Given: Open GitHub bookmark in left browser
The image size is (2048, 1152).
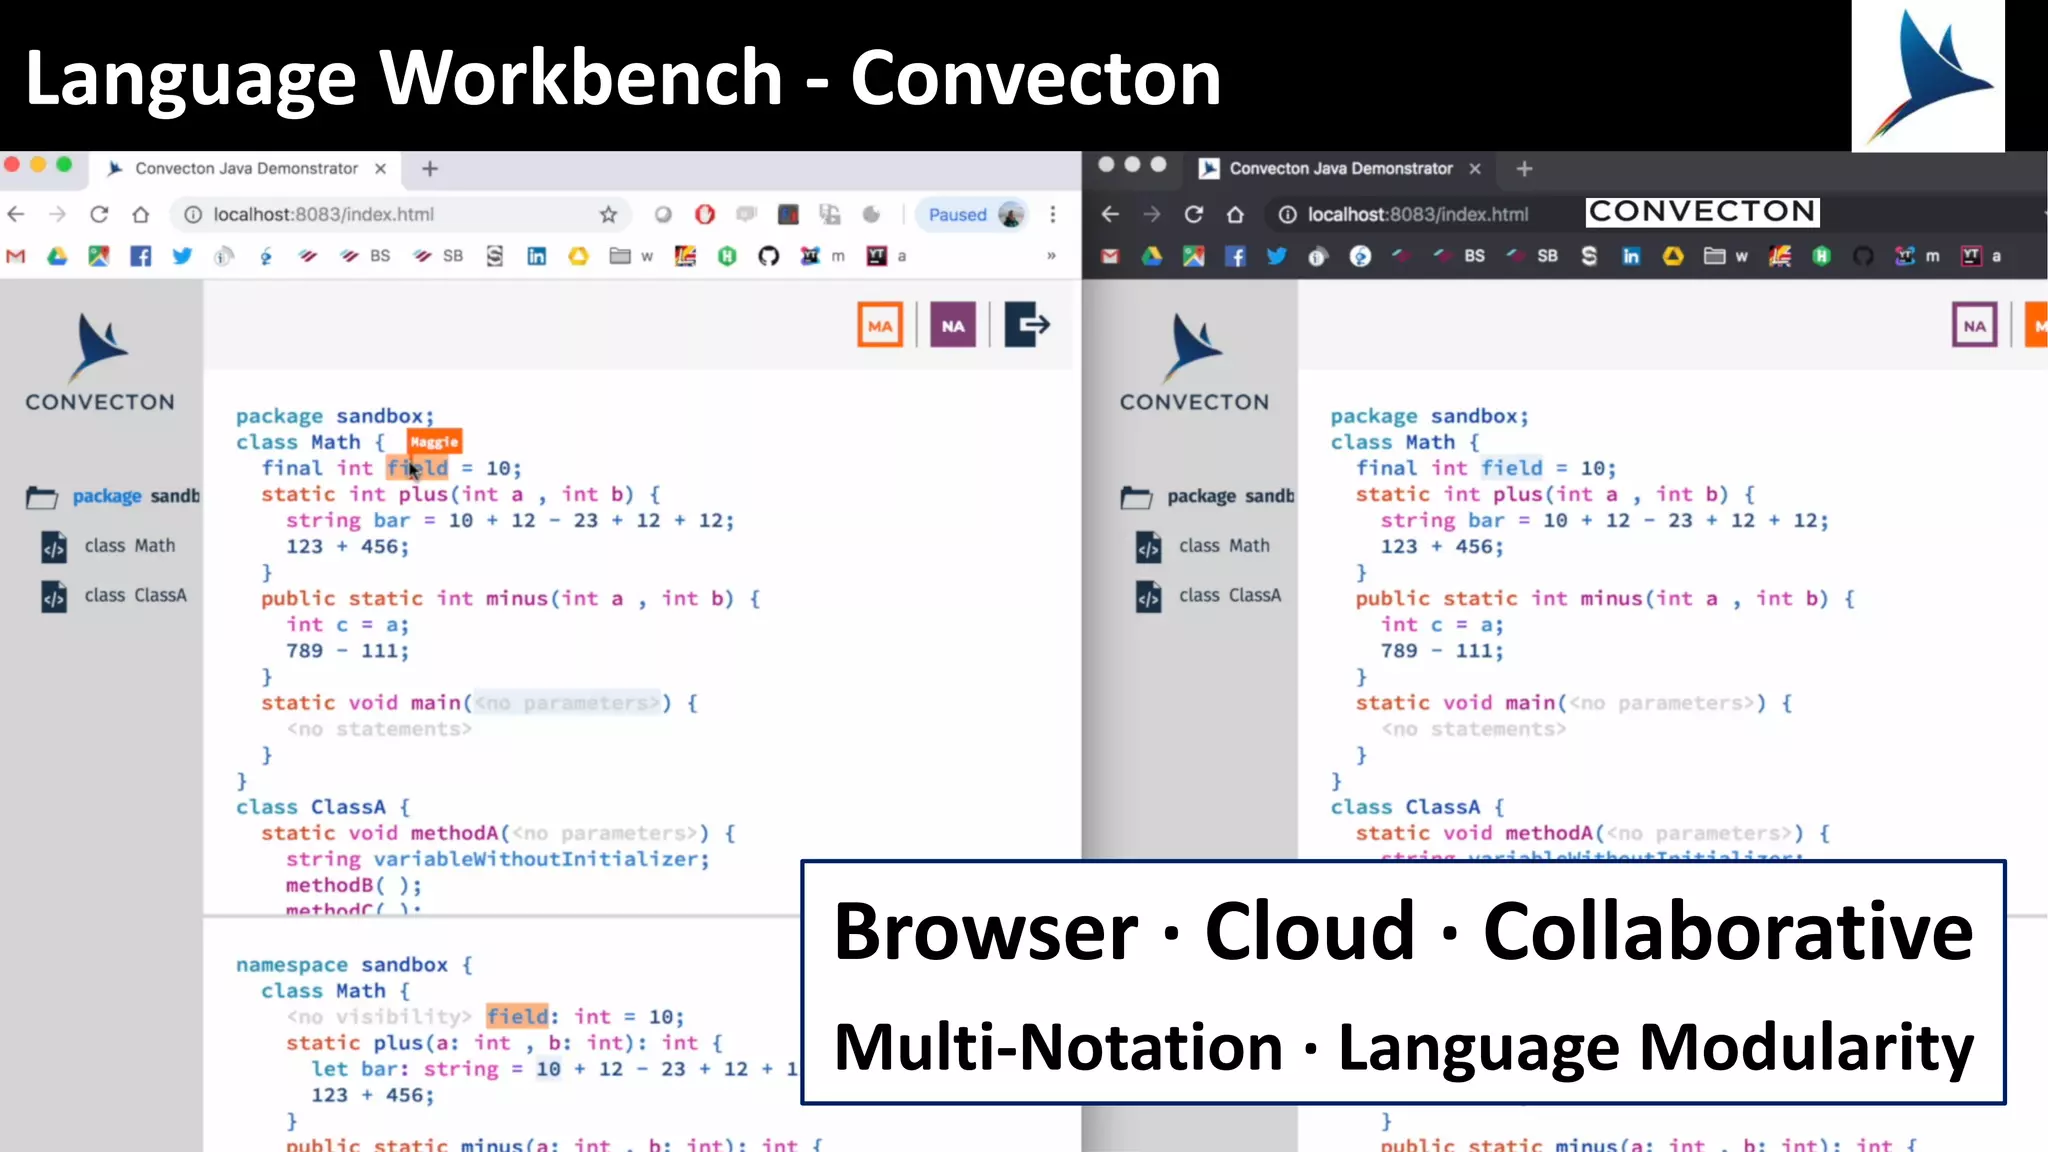Looking at the screenshot, I should pos(768,257).
